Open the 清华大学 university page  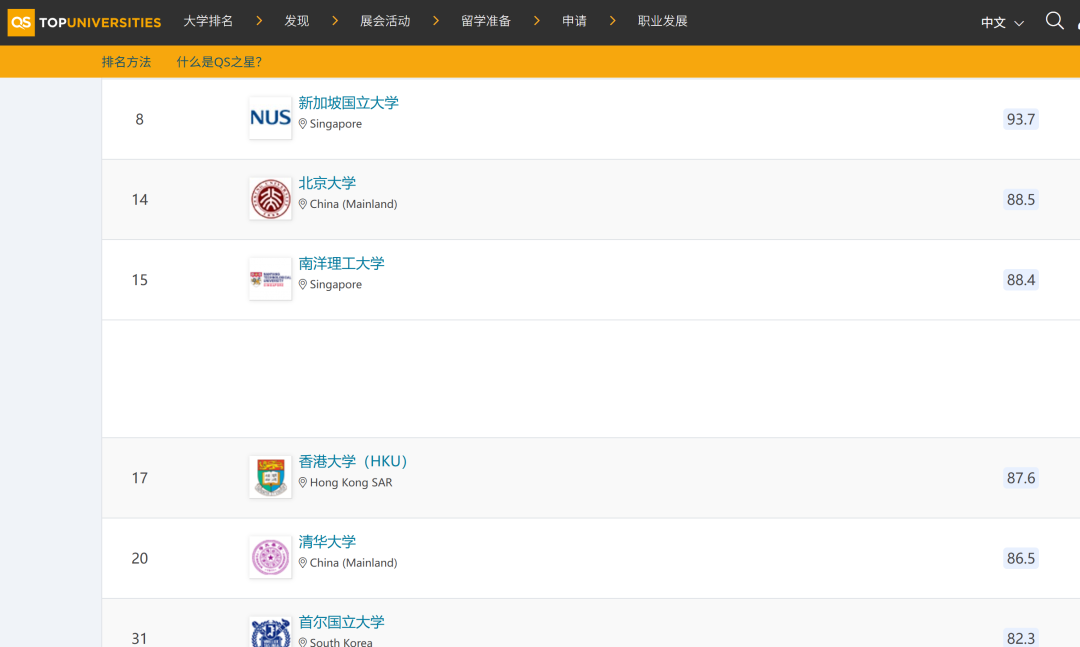tap(327, 542)
